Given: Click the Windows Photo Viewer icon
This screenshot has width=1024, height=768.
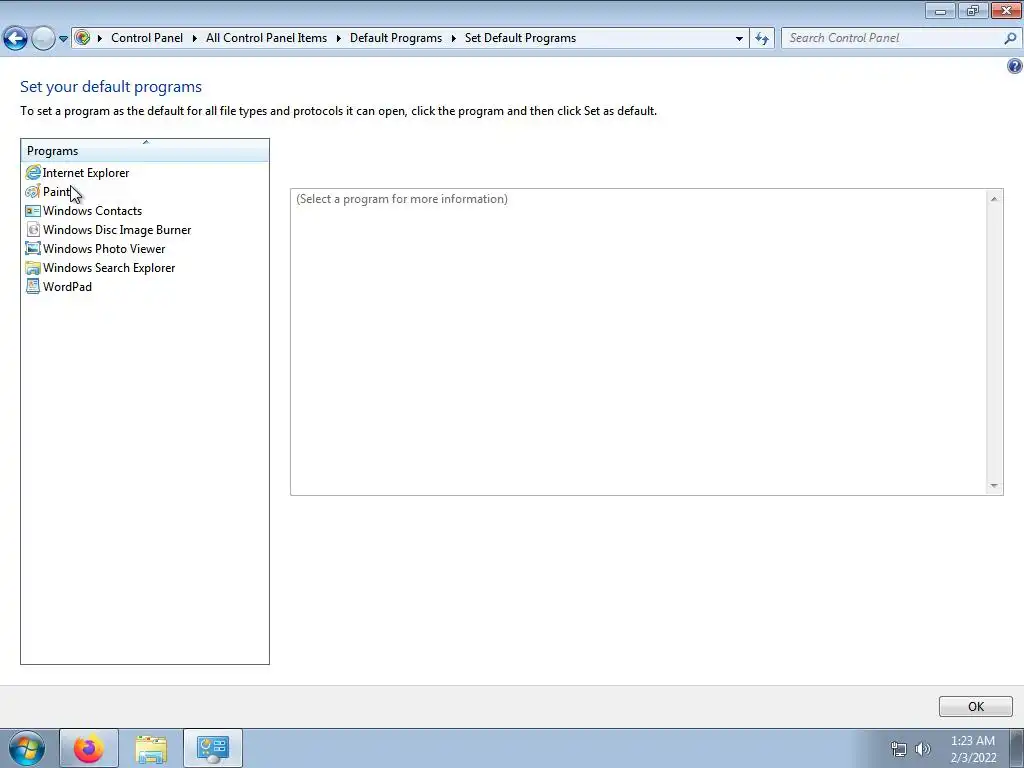Looking at the screenshot, I should click(33, 248).
